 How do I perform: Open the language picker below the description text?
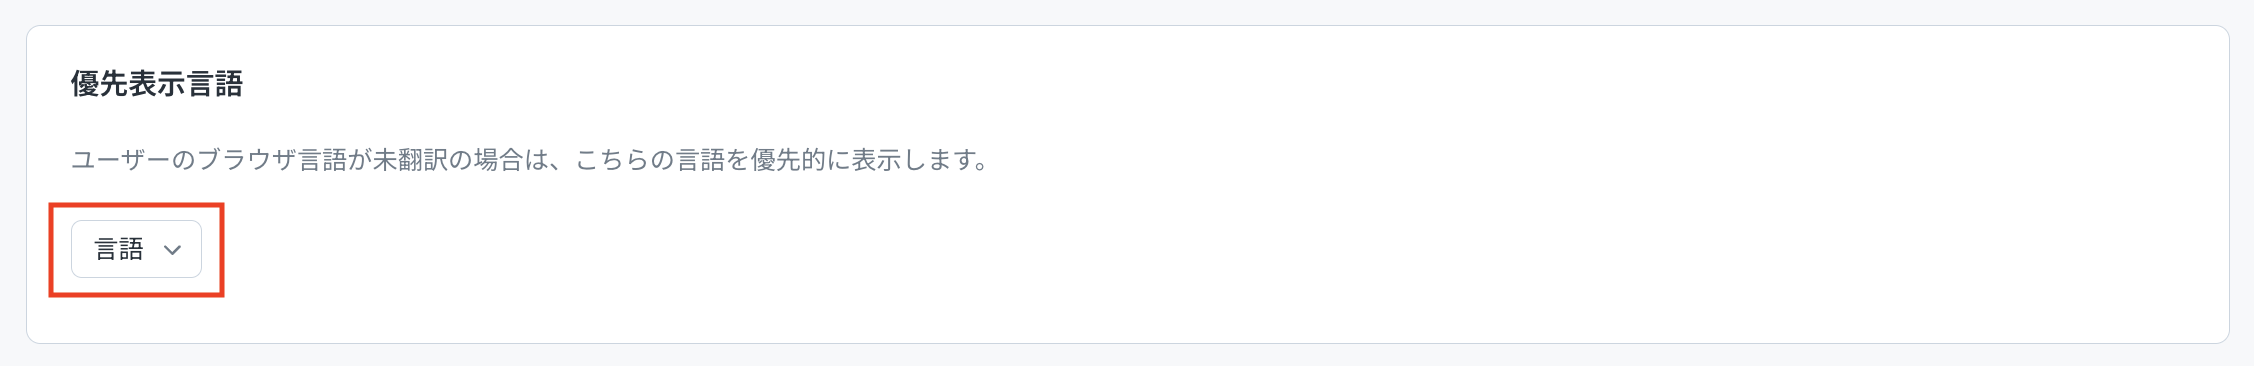coord(136,249)
